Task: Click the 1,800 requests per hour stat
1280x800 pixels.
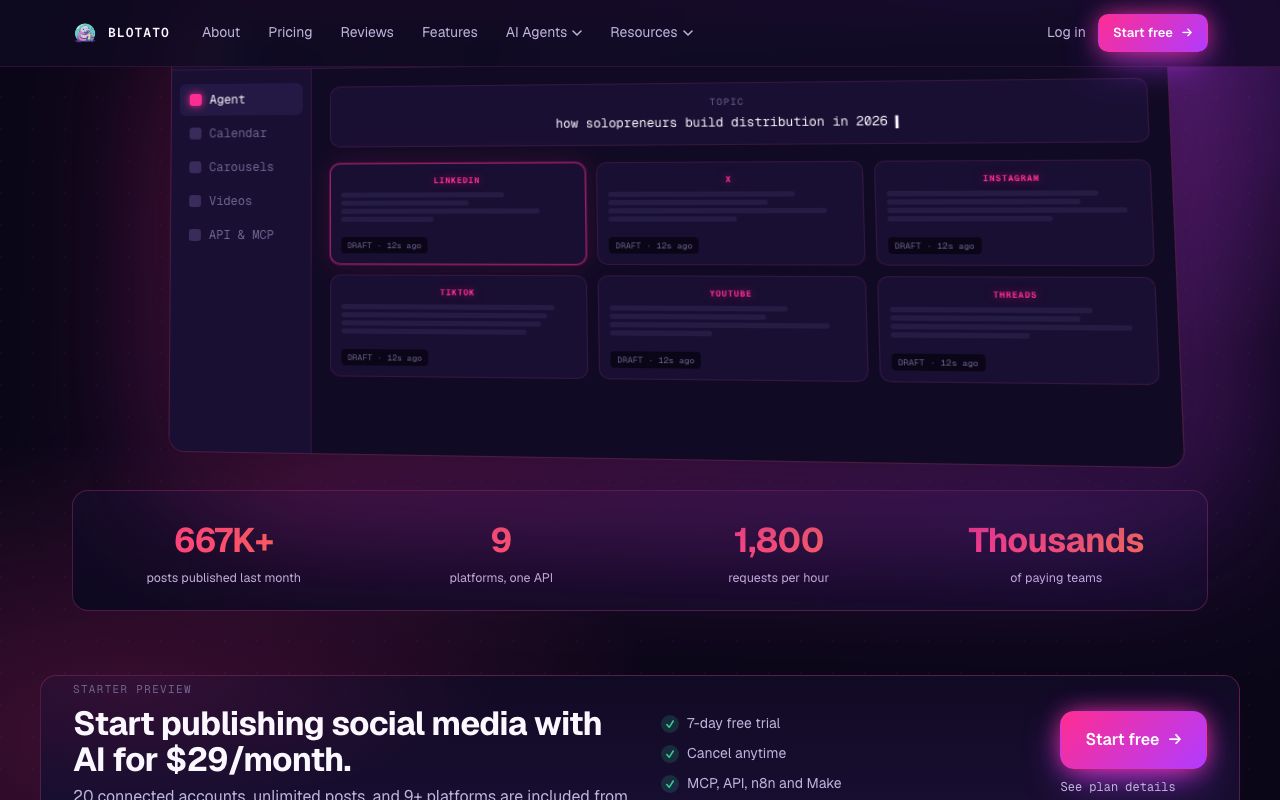Action: [x=778, y=553]
